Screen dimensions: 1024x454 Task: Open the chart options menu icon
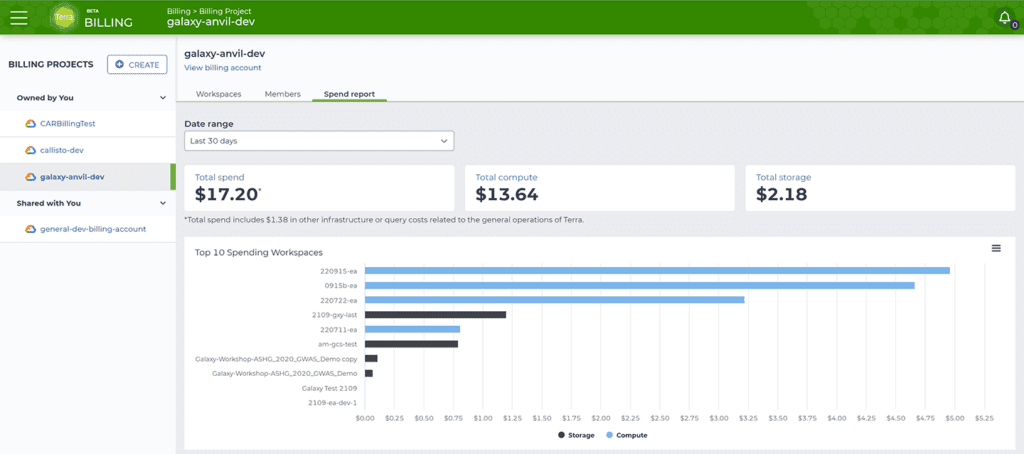996,248
